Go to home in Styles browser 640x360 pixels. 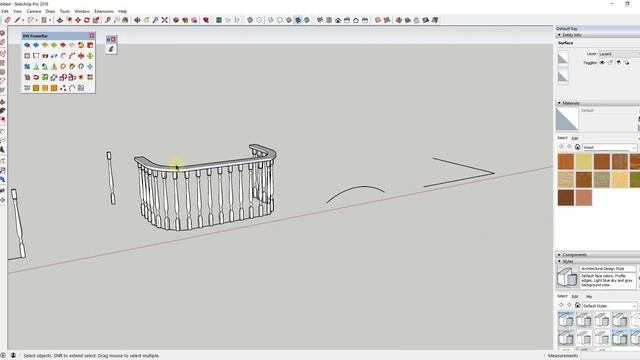tap(577, 305)
